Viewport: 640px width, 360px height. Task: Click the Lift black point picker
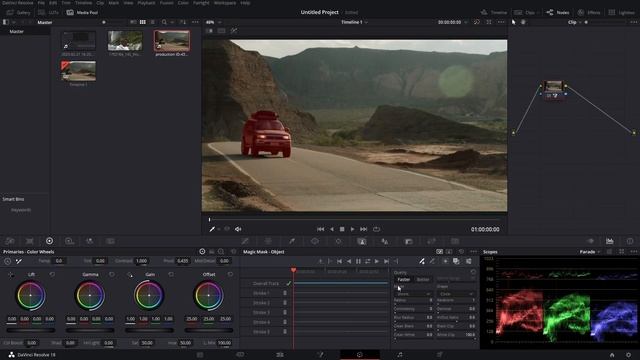pos(11,275)
